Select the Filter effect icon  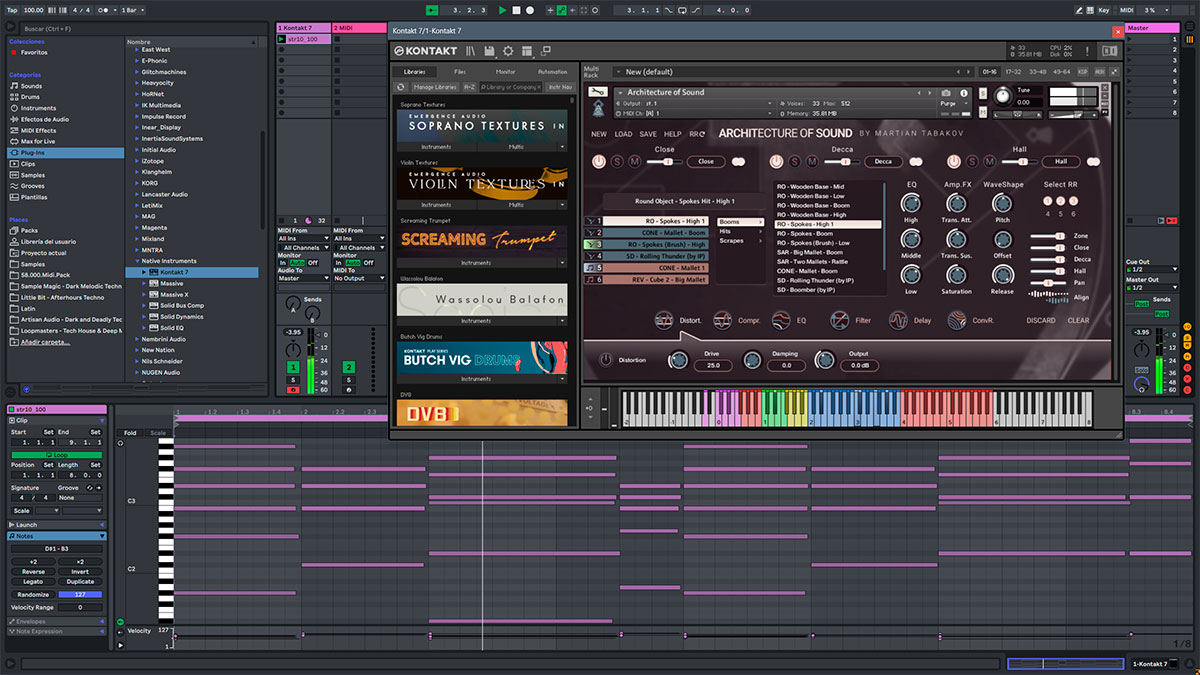840,320
